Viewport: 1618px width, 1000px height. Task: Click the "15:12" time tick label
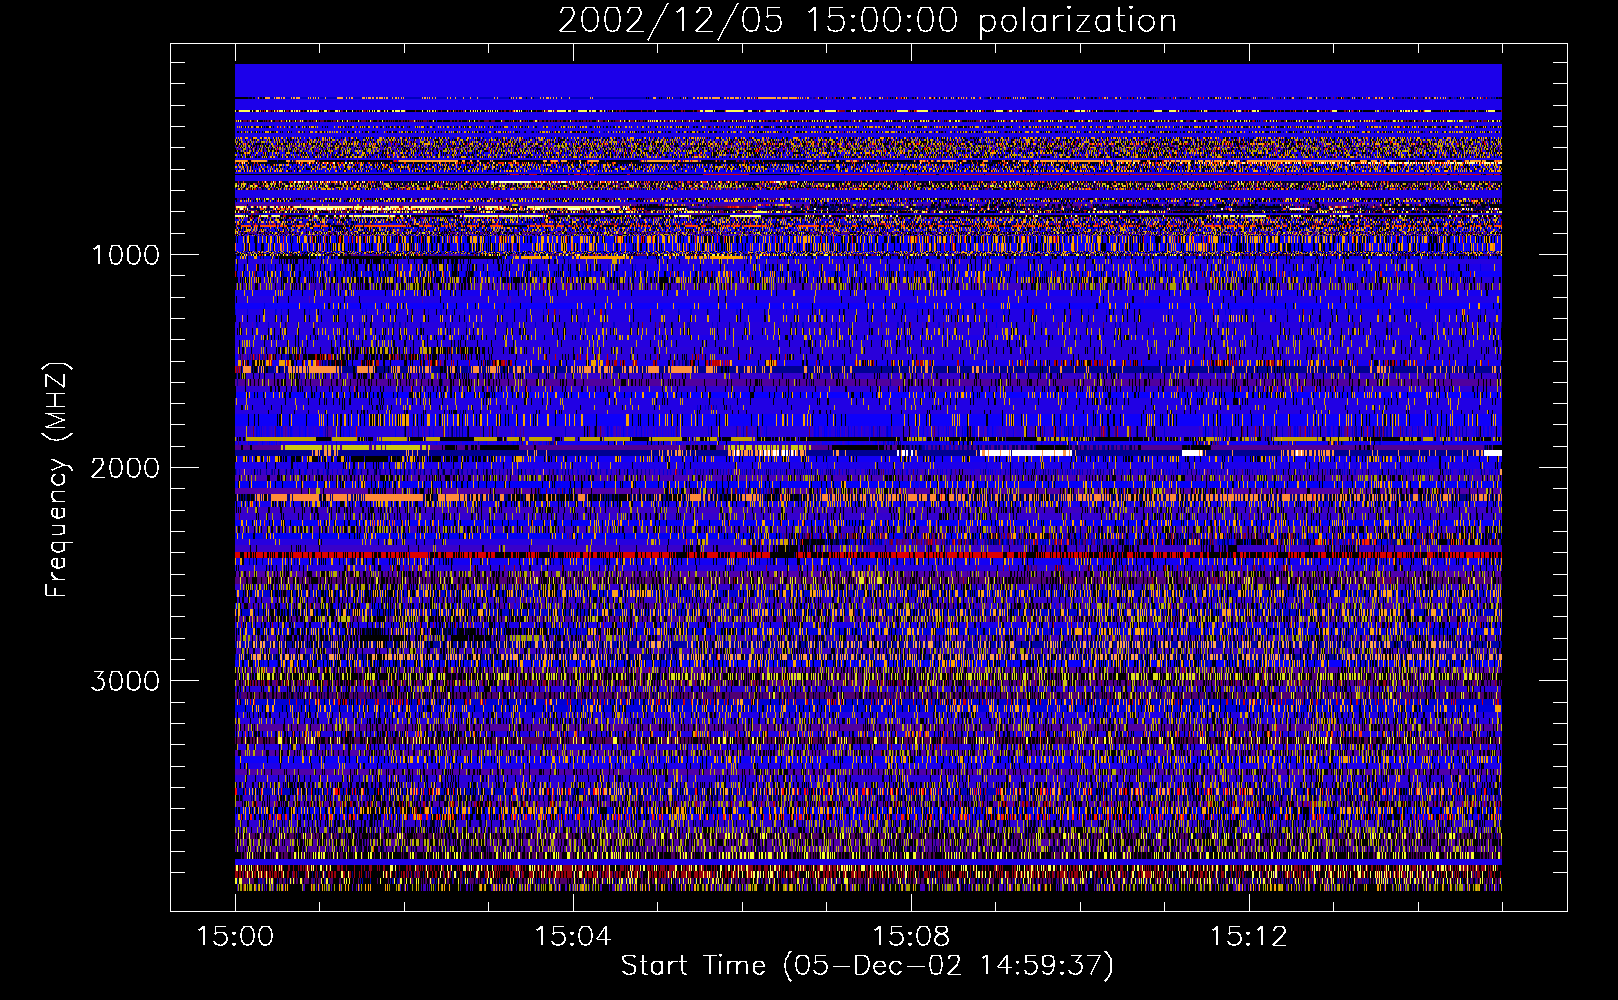point(1249,937)
